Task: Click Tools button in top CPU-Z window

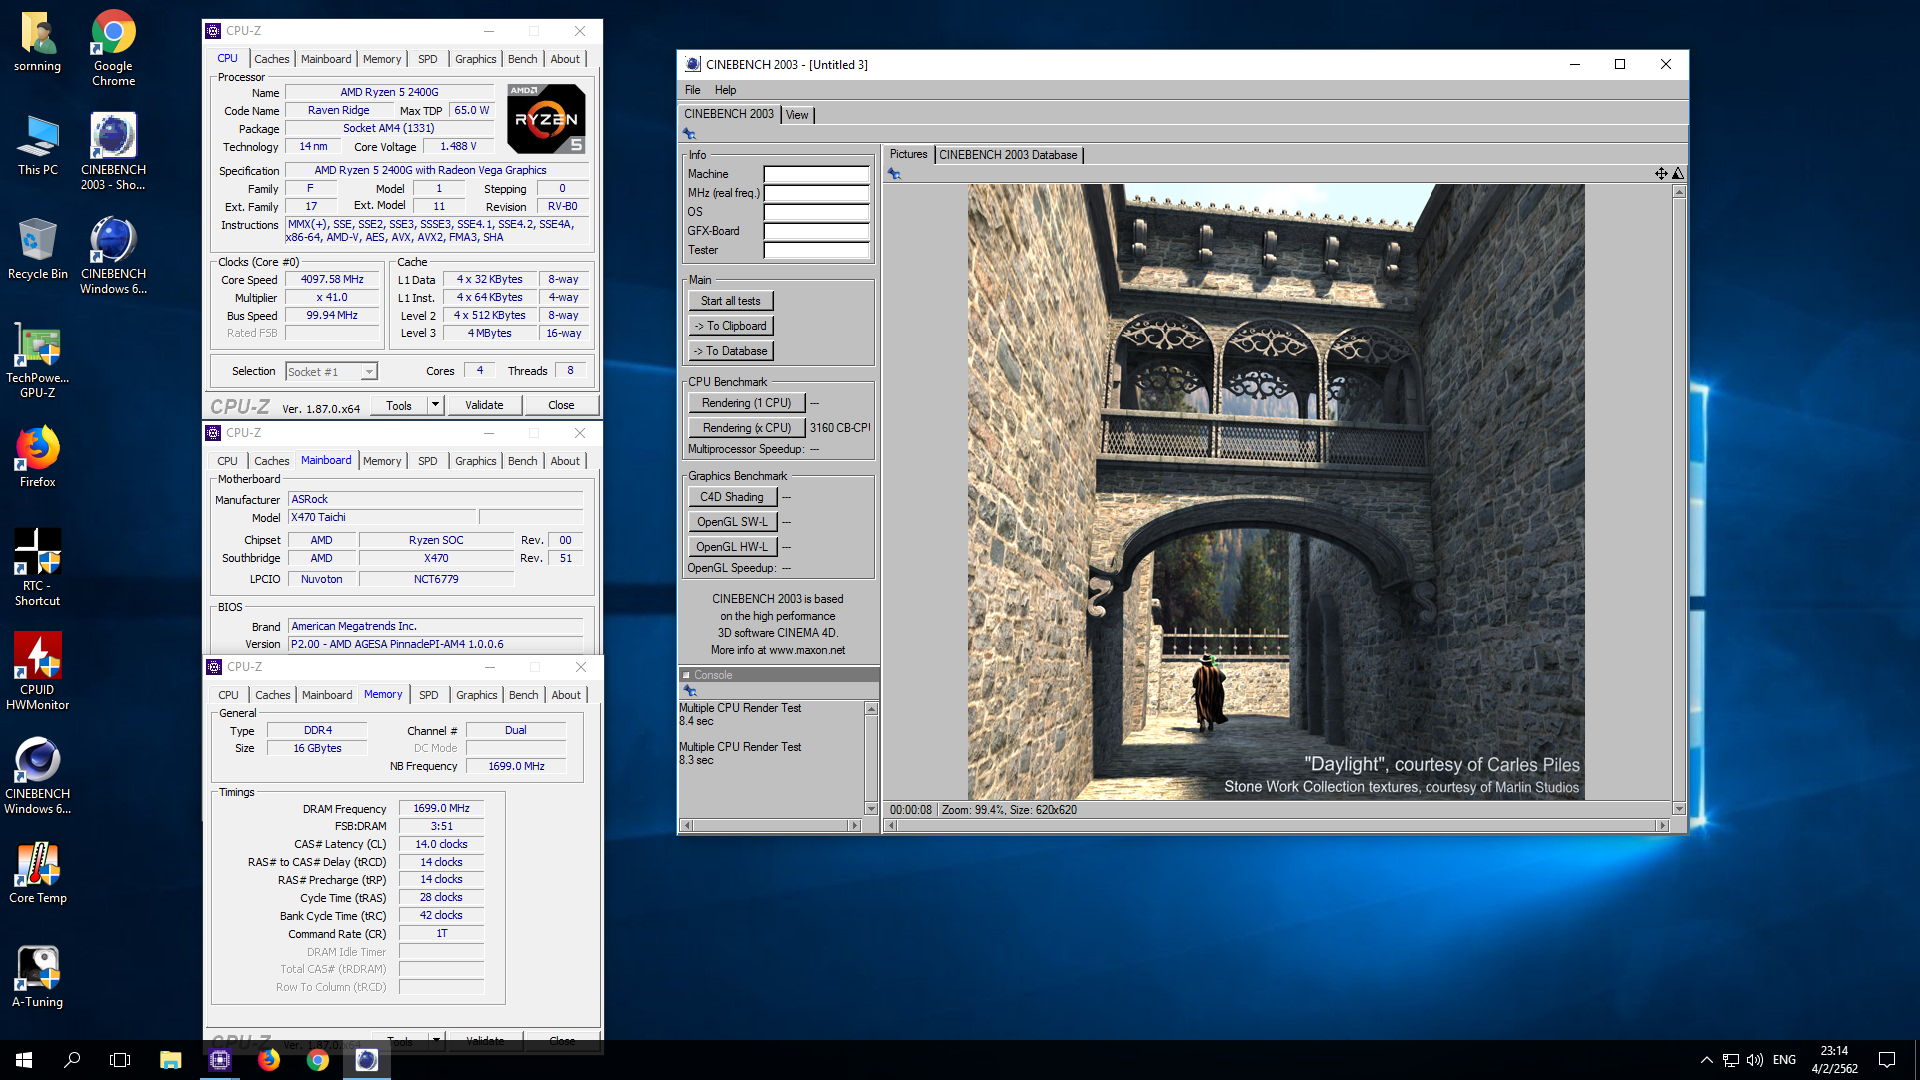Action: [x=399, y=405]
